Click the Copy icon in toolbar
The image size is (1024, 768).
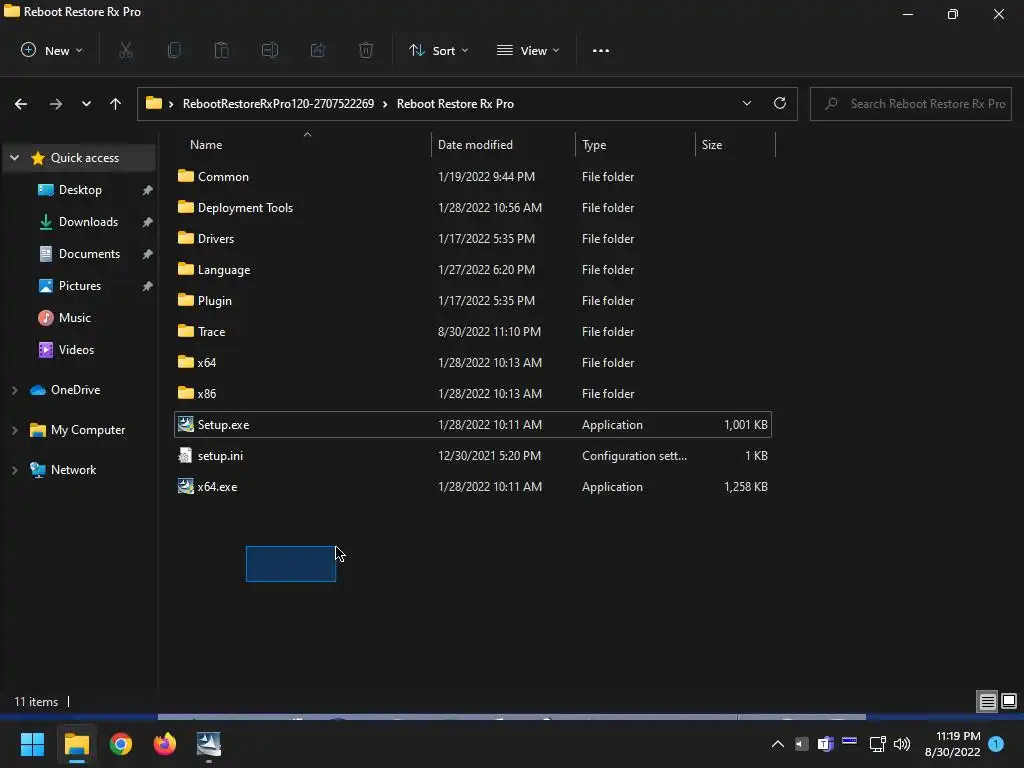coord(174,50)
